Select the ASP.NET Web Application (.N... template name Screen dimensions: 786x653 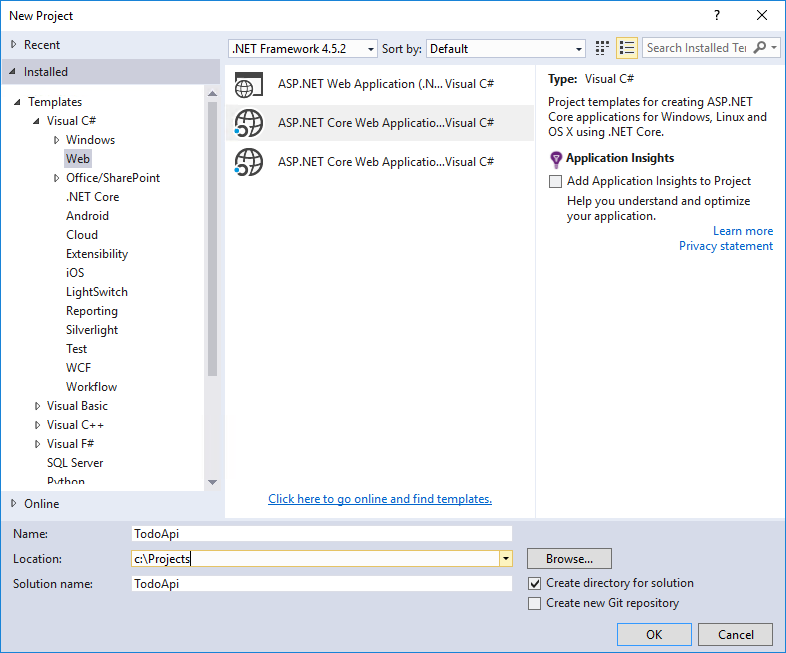(x=360, y=84)
